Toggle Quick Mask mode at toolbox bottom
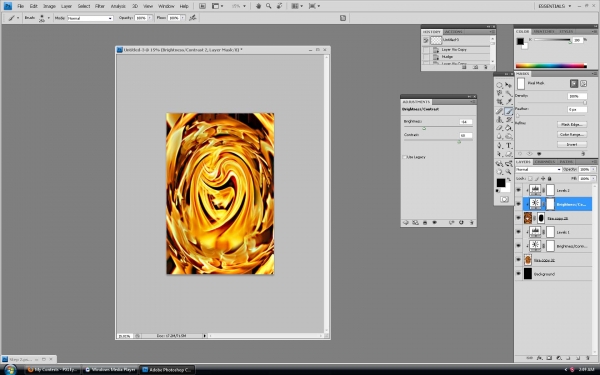The width and height of the screenshot is (600, 375). 504,199
